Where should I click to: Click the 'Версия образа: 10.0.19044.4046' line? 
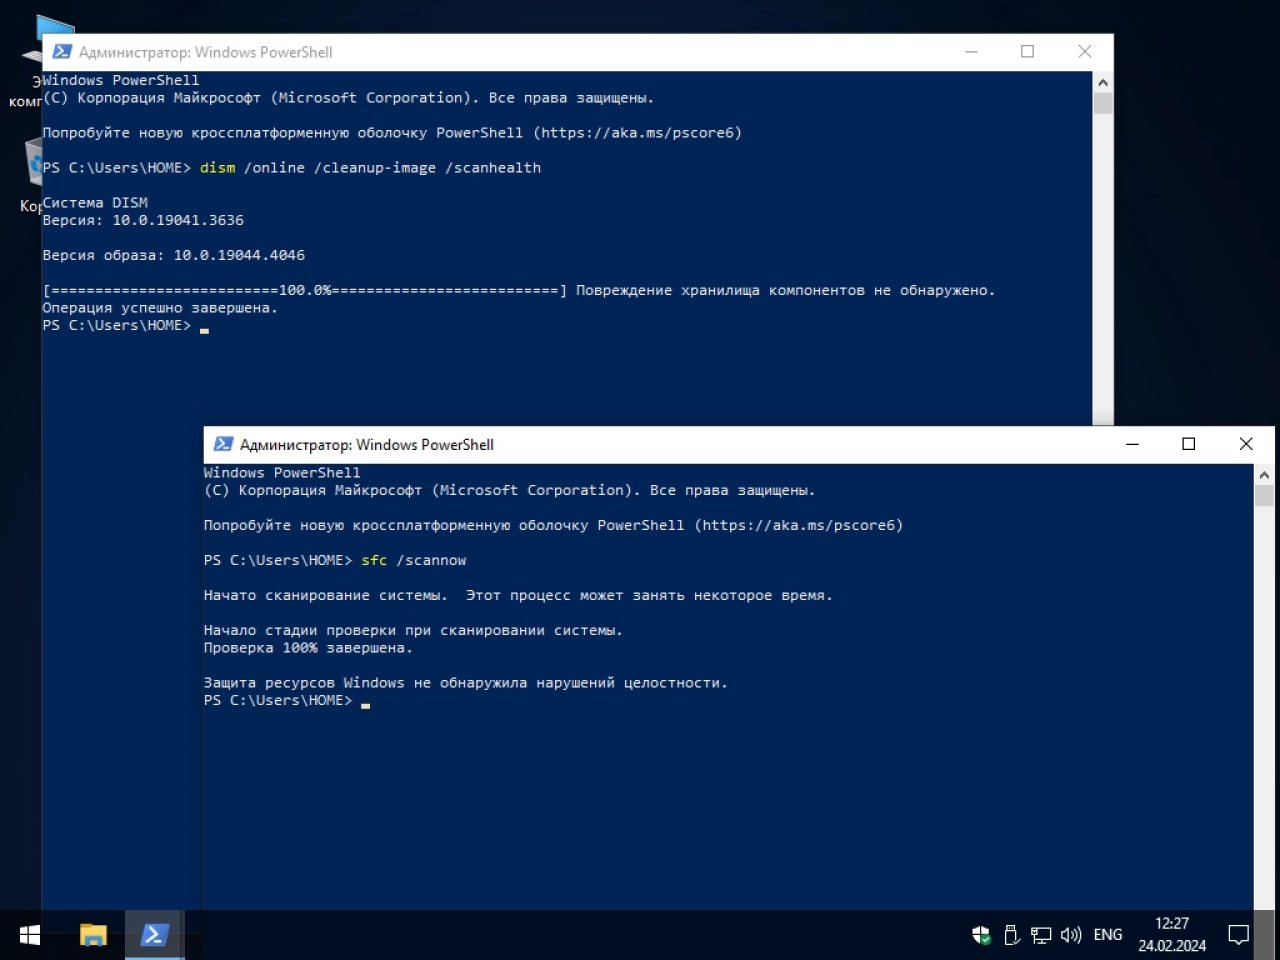point(174,255)
